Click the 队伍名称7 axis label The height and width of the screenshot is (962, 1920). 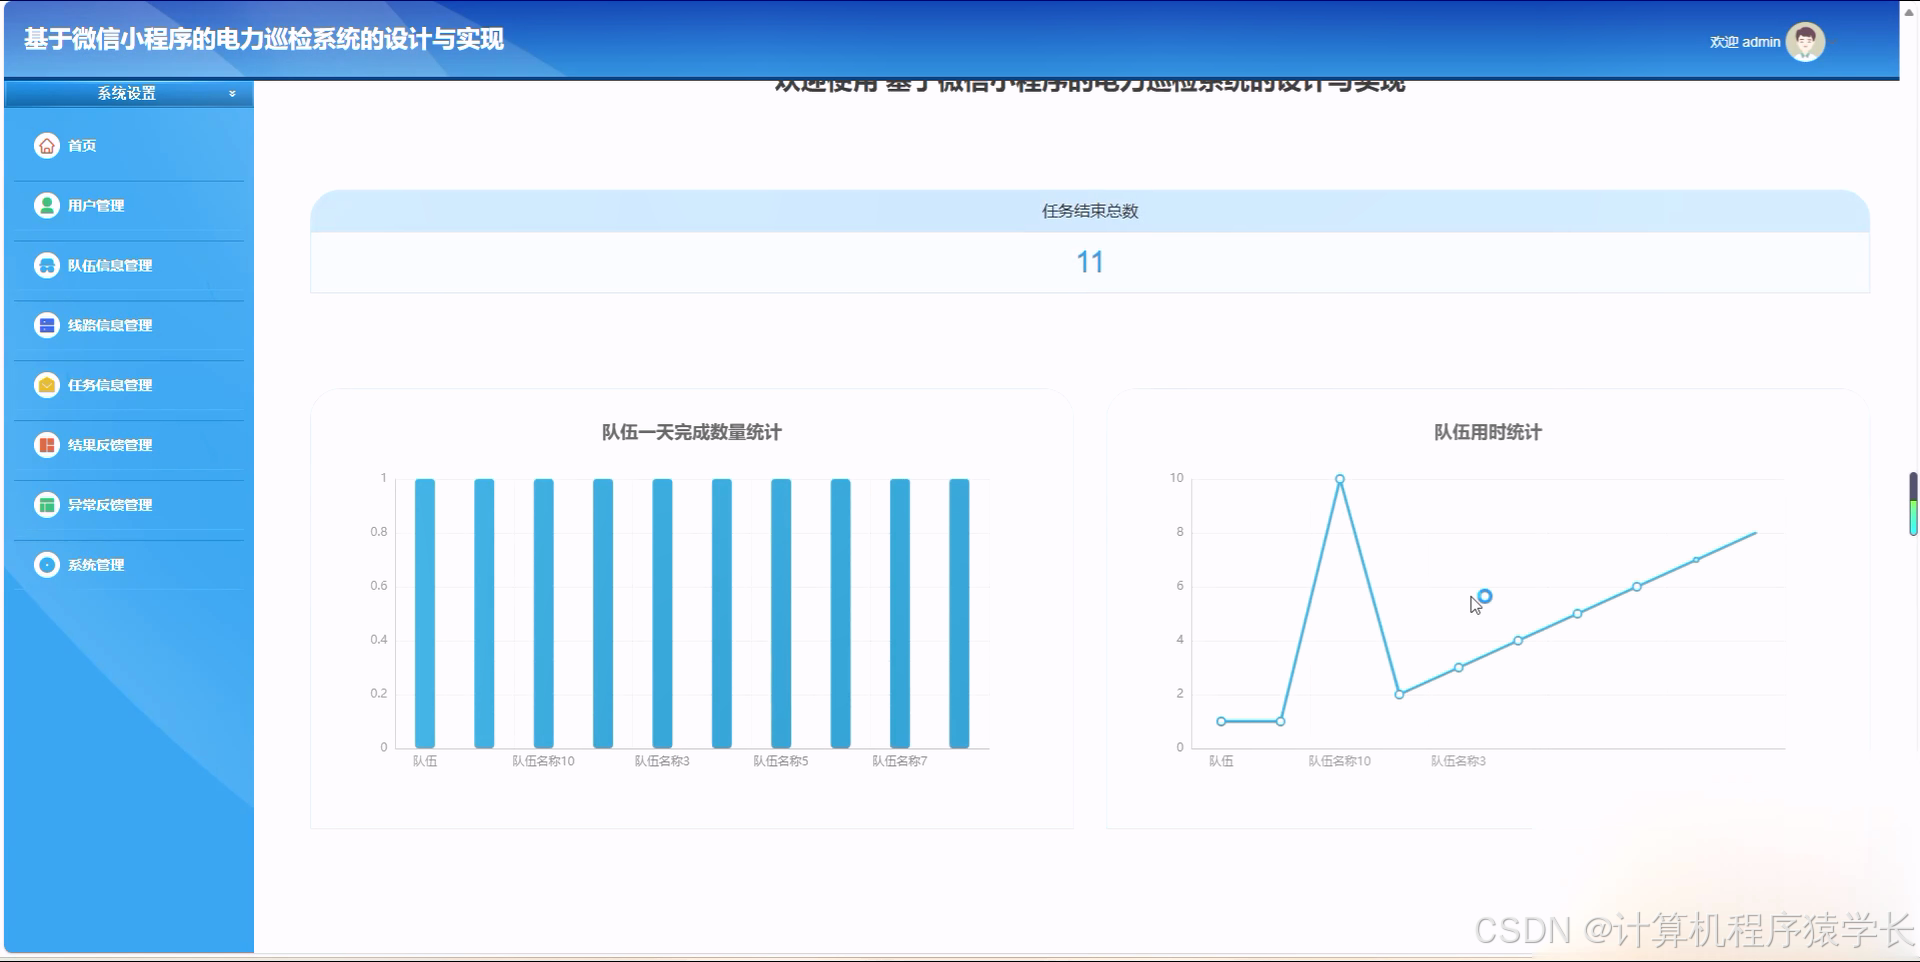(900, 761)
